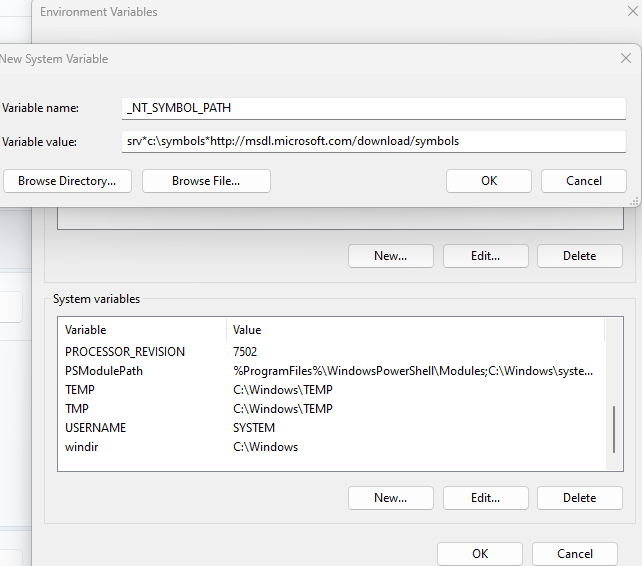
Task: Click the Variable column header
Action: (142, 330)
